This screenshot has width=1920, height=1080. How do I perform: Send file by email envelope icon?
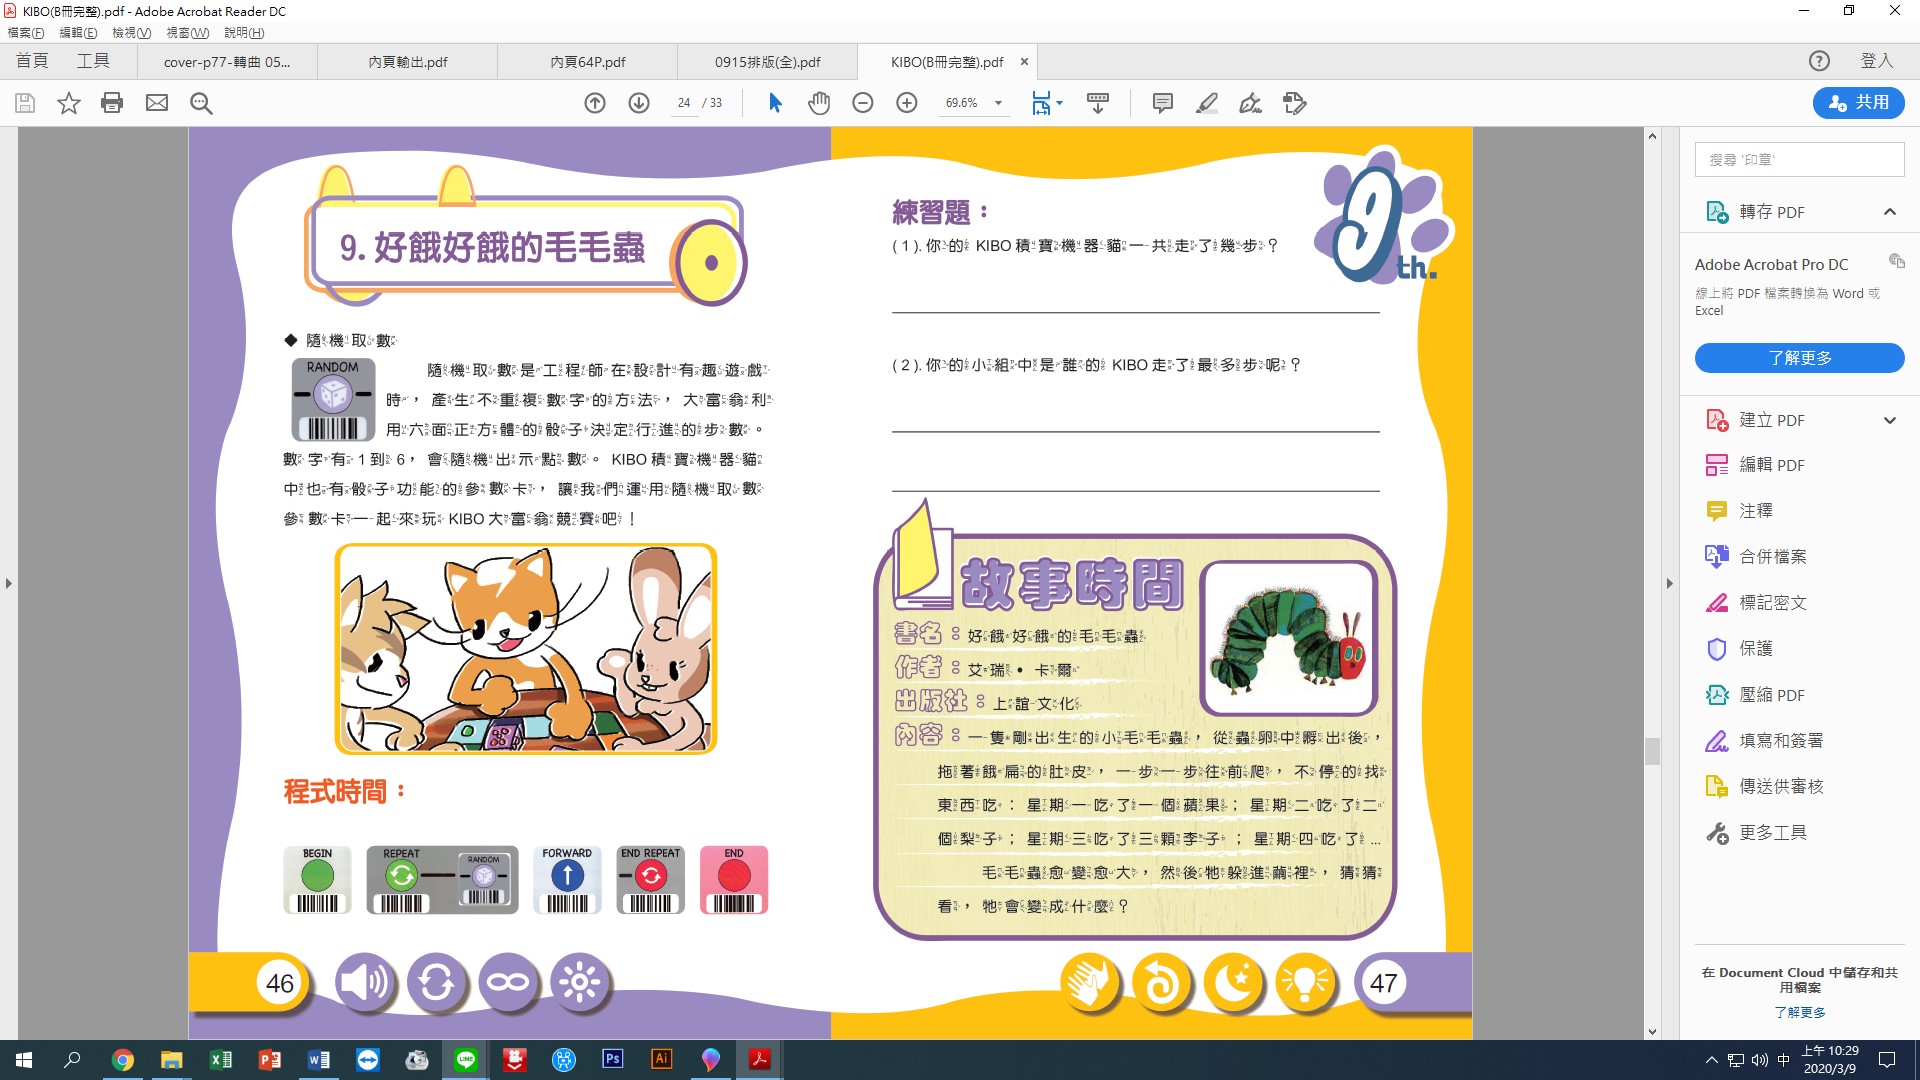point(157,103)
